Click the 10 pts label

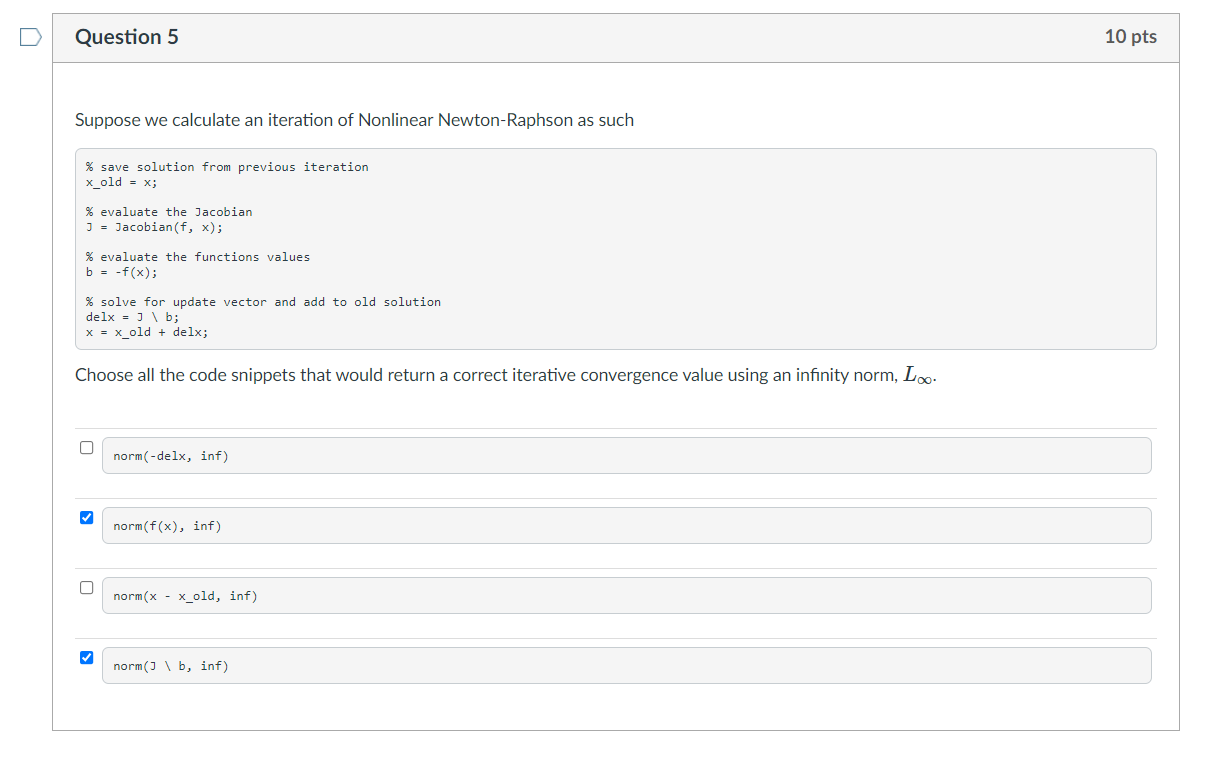1131,36
